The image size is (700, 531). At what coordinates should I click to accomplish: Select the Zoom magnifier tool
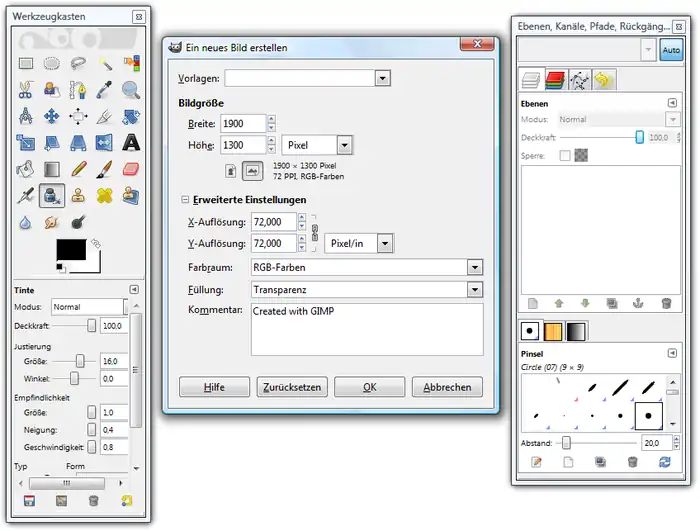point(131,90)
